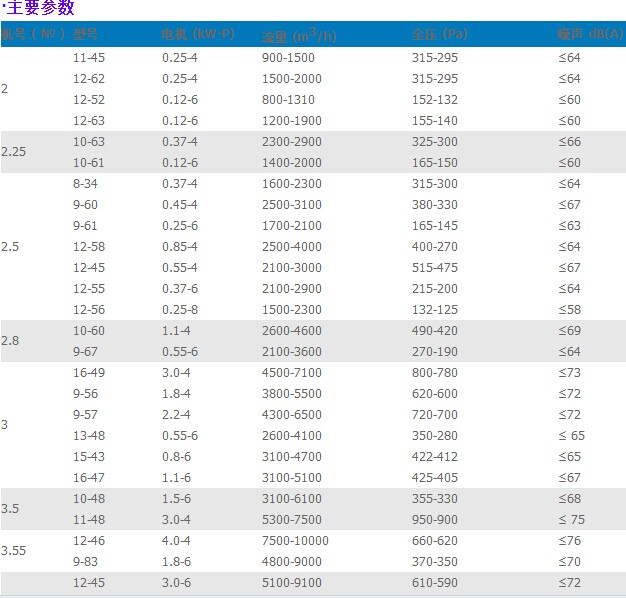
Task: Click motor value 0.45-4
Action: 180,204
